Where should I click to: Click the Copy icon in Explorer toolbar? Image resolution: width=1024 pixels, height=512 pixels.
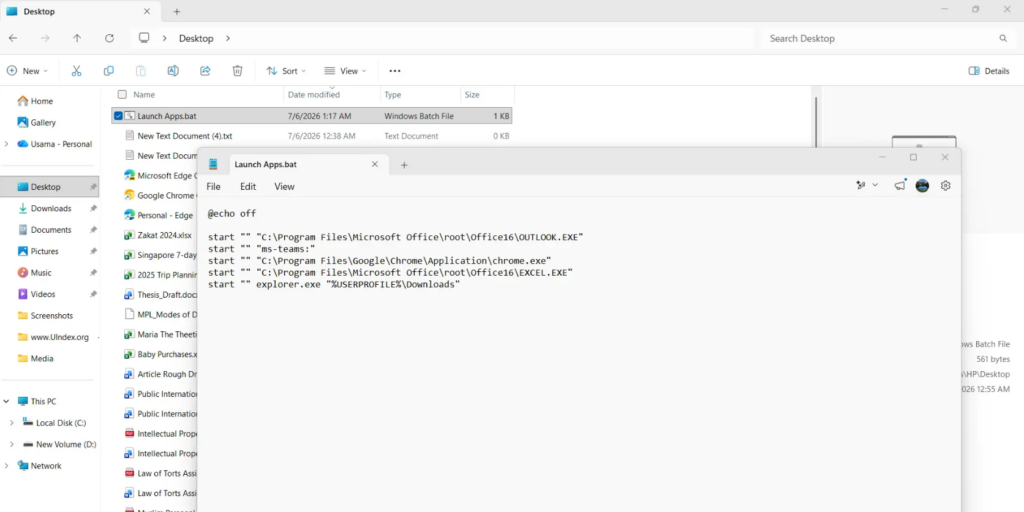108,71
